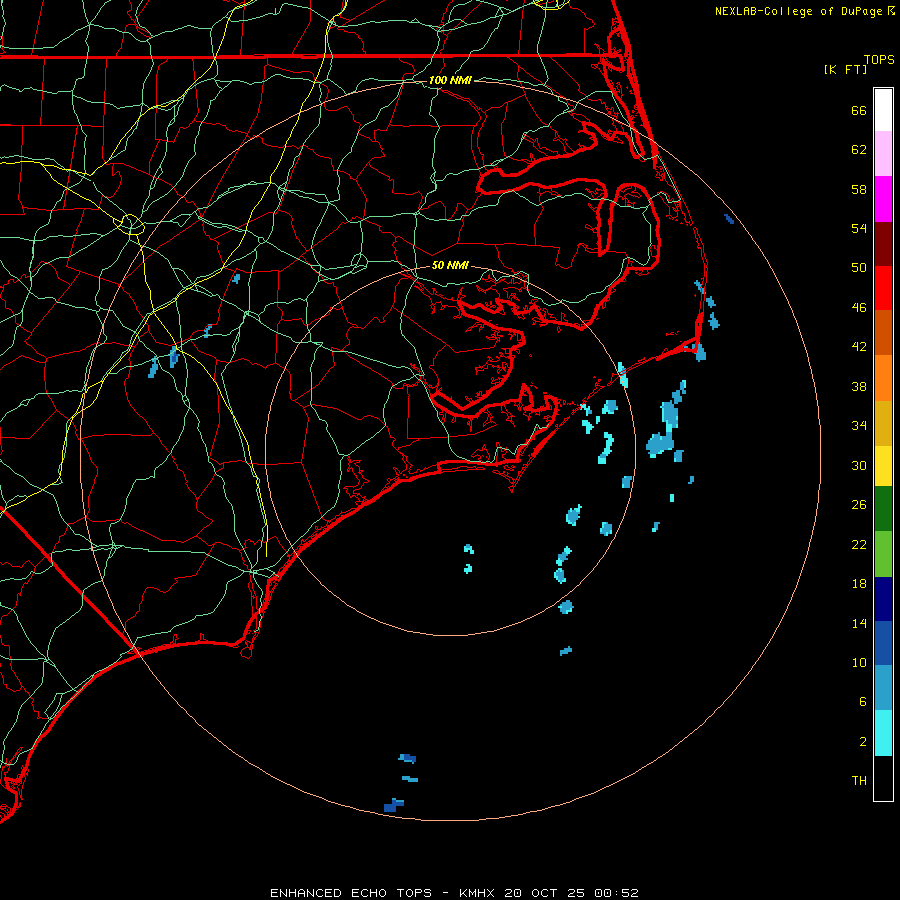Screen dimensions: 900x900
Task: Click the 50 NMI range ring label
Action: 450,265
